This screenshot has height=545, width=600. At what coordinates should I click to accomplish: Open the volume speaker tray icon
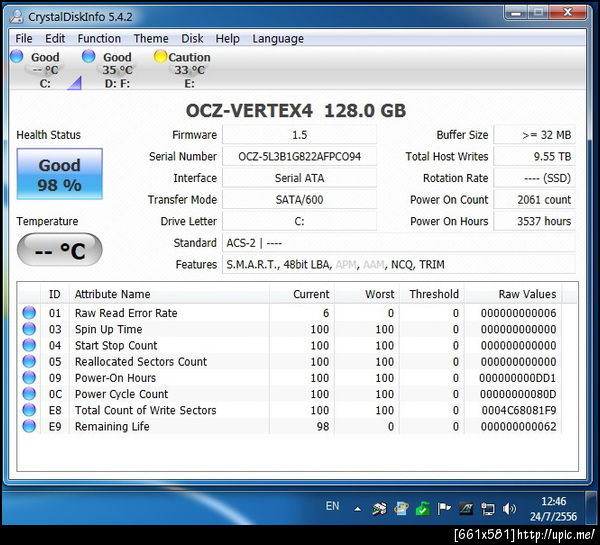(x=509, y=509)
